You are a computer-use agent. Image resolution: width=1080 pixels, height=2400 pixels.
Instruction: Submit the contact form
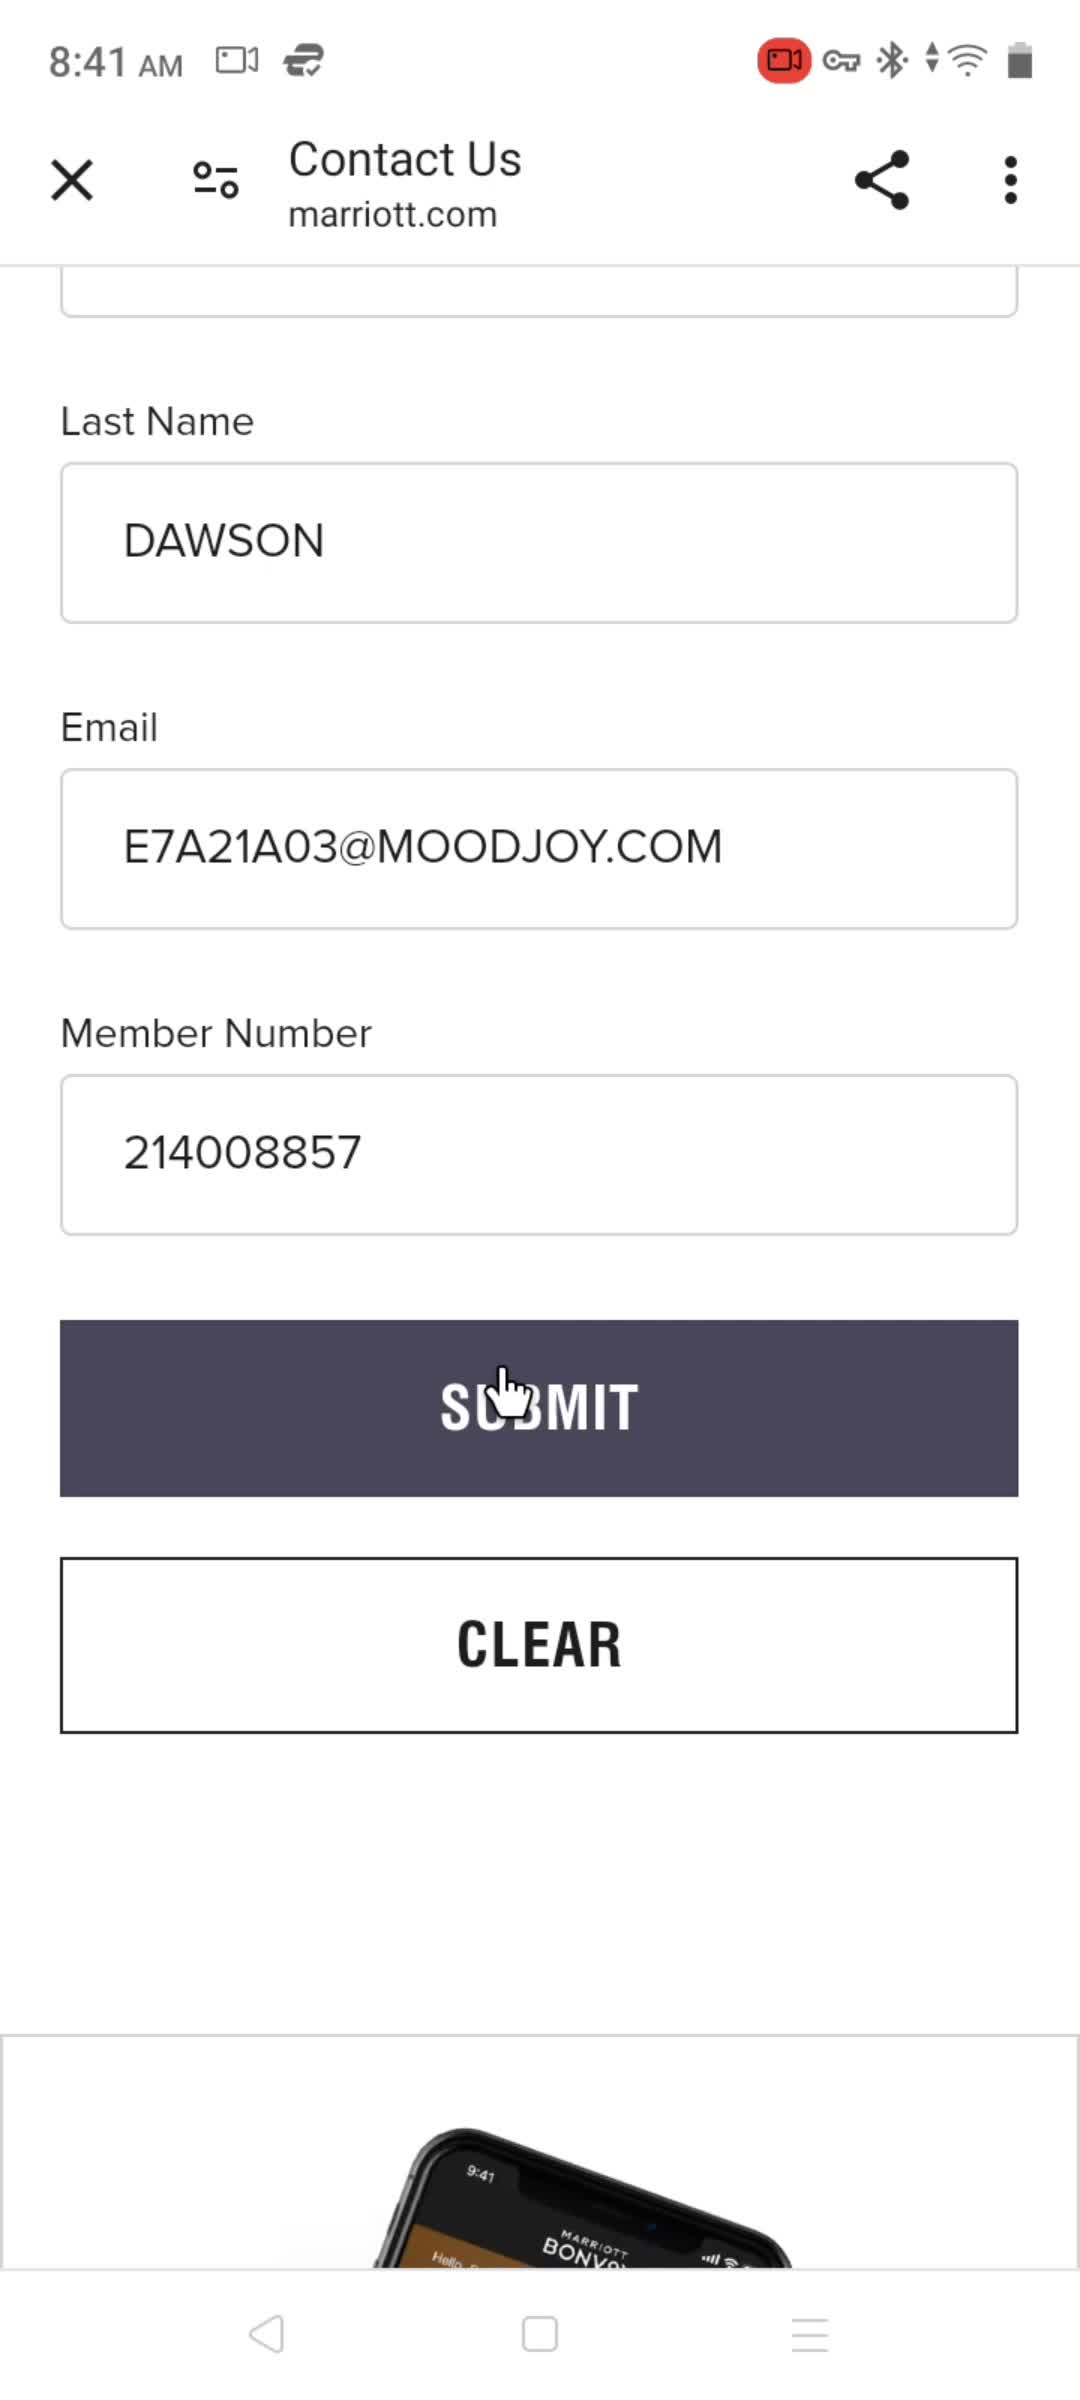point(539,1408)
